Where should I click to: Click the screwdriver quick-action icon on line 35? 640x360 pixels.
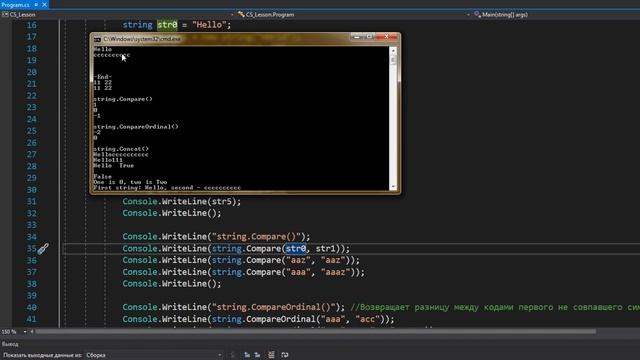click(43, 249)
